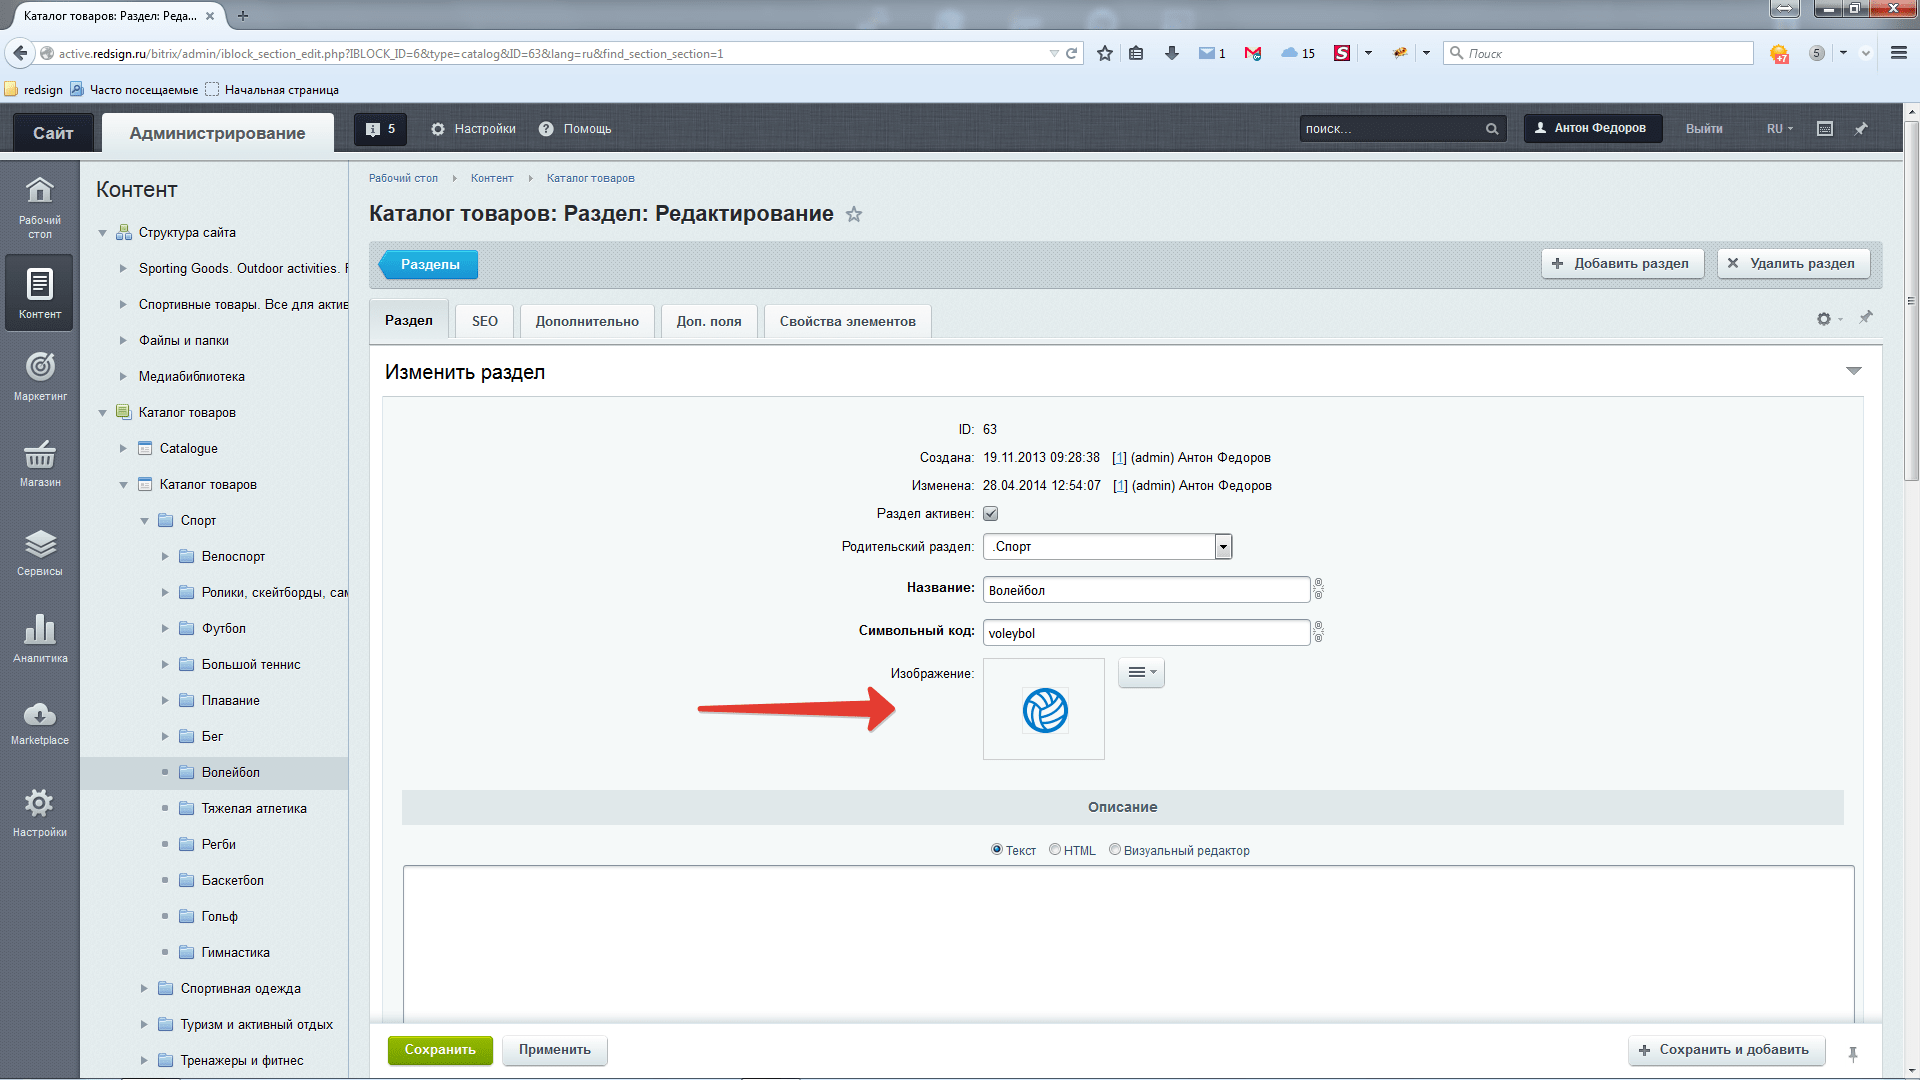The image size is (1920, 1080).
Task: Open the Маркетинг sidebar section
Action: [x=40, y=376]
